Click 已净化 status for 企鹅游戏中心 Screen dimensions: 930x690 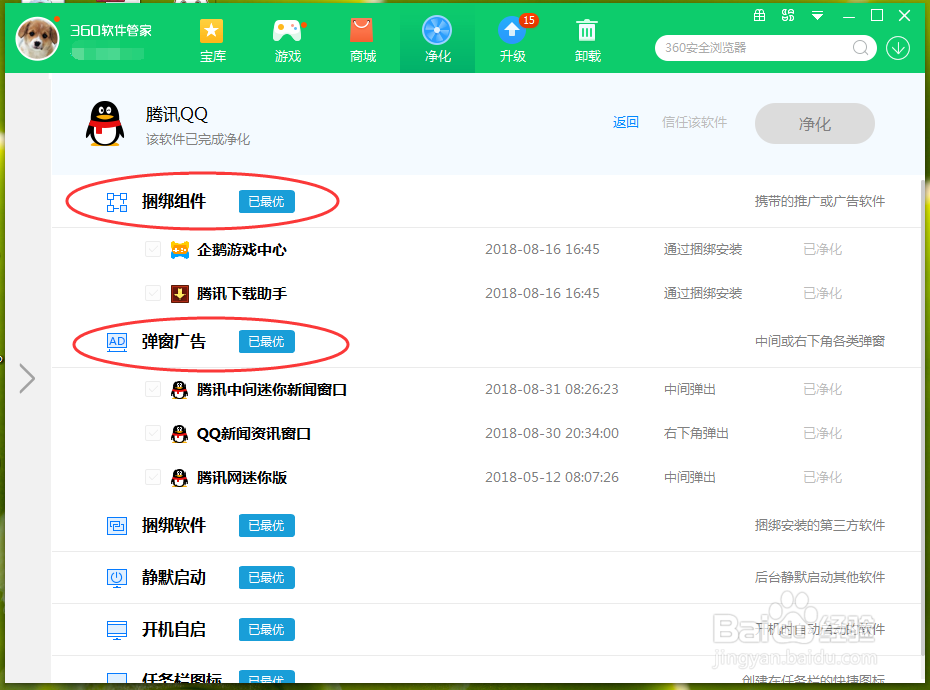tap(822, 249)
